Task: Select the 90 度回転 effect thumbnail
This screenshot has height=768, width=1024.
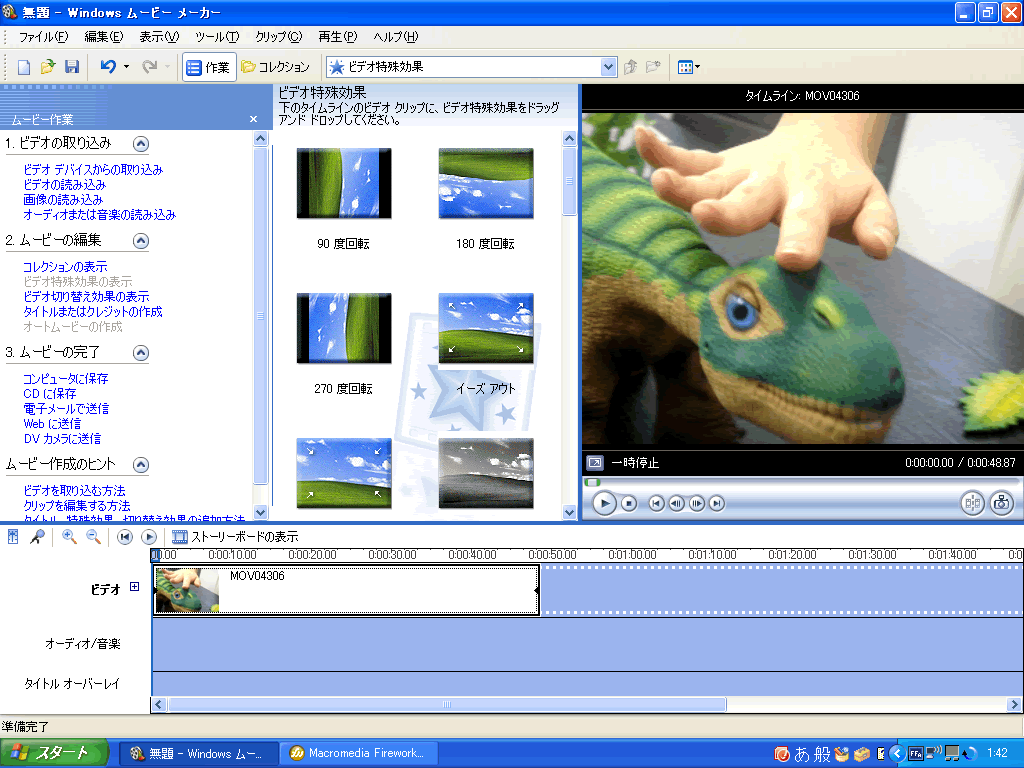Action: coord(344,184)
